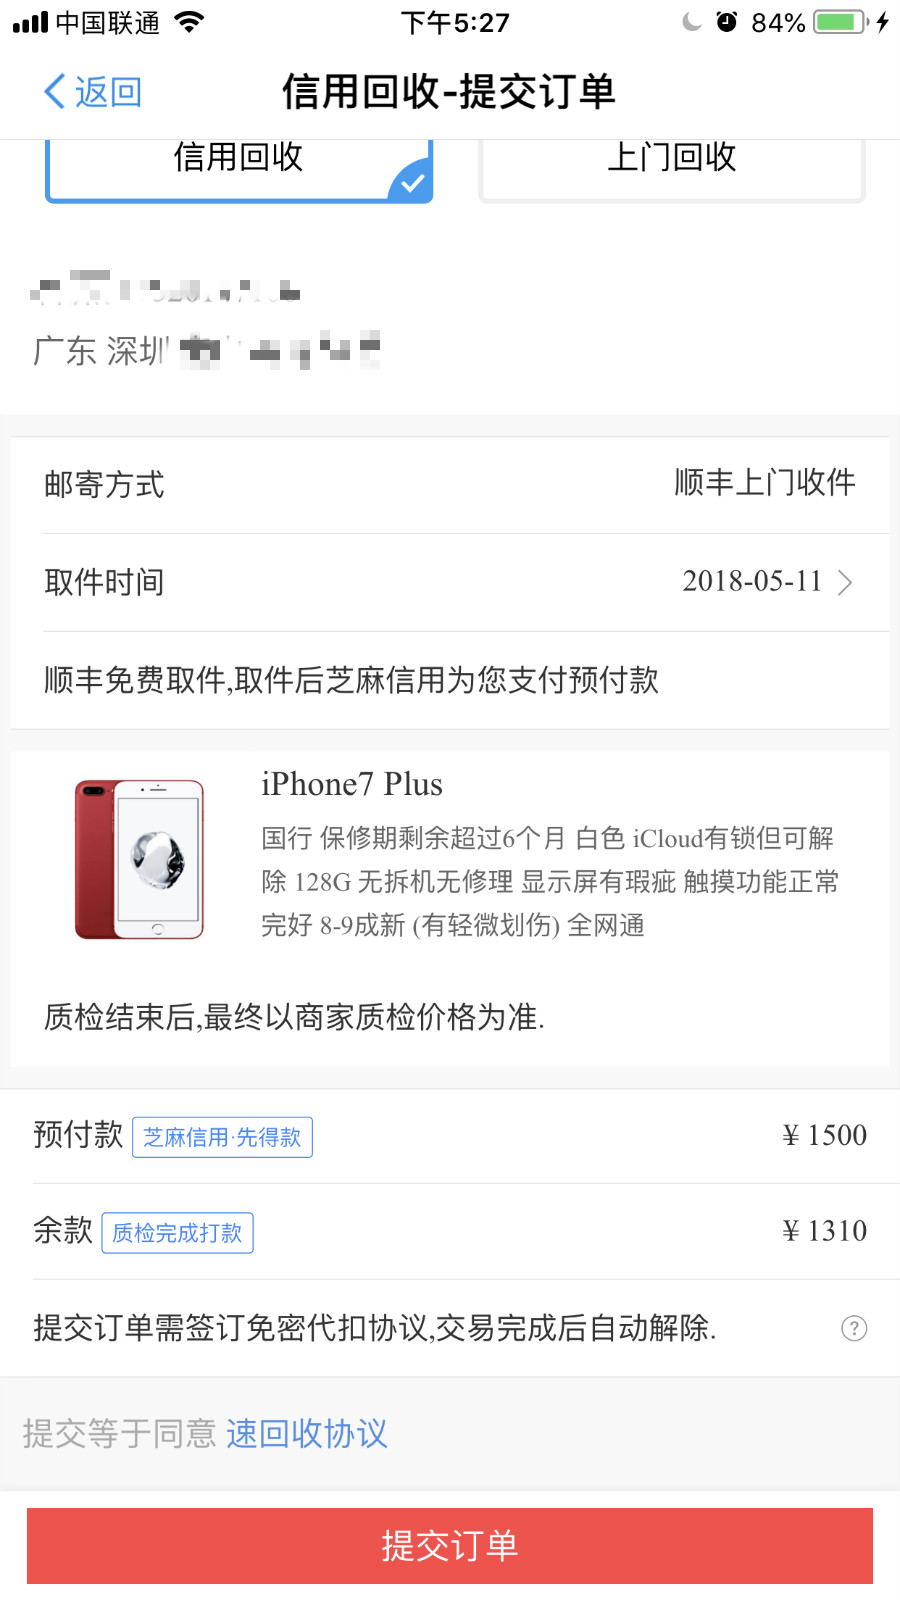
Task: Tap the Wi-Fi signal icon
Action: click(x=188, y=22)
